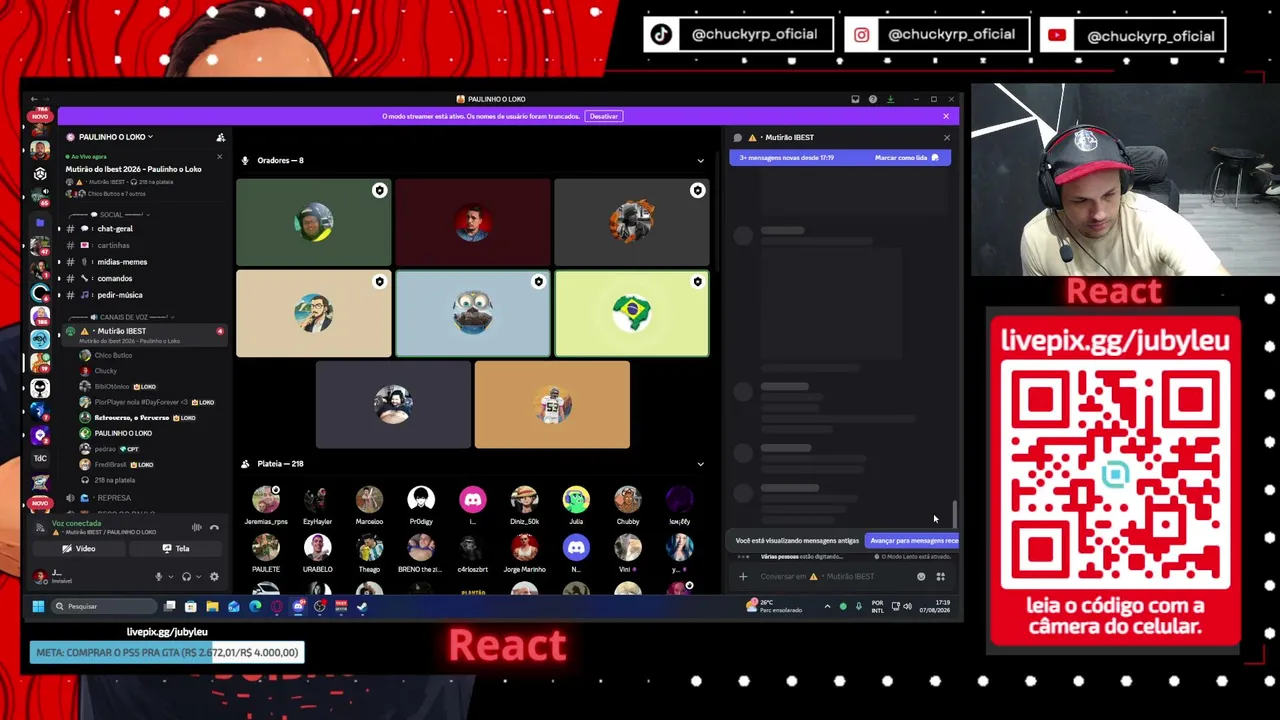
Task: Click audience member Jeremias_rpns avatar
Action: (266, 498)
